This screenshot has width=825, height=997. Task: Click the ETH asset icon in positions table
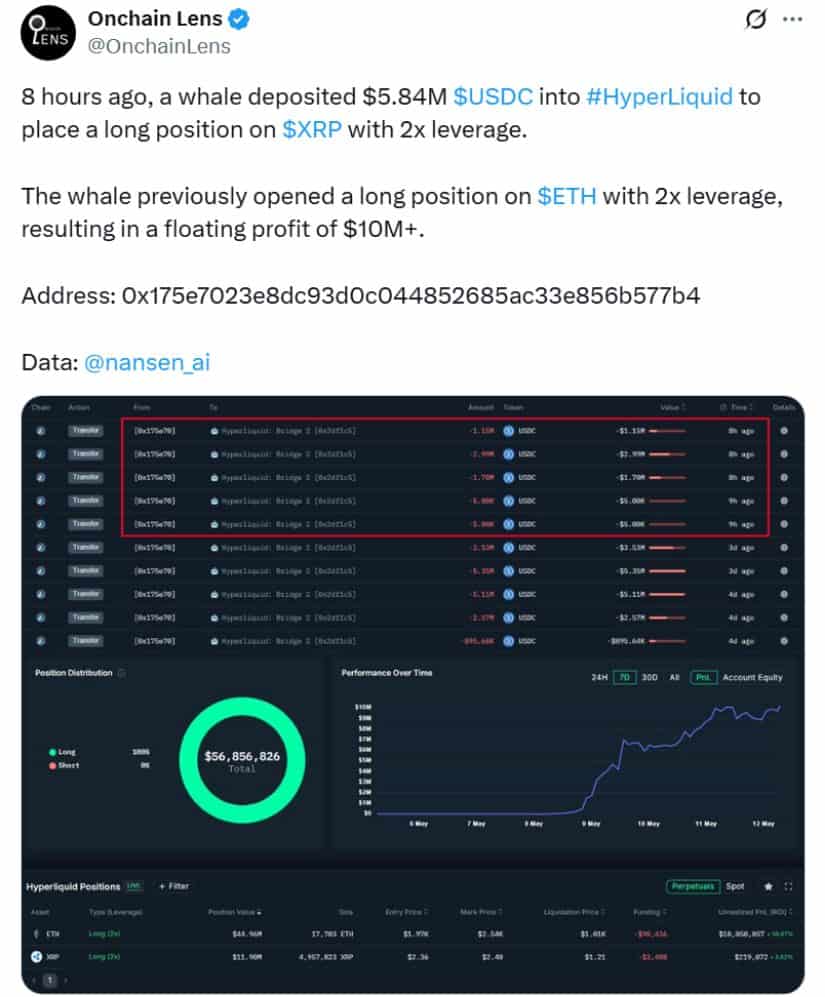pos(36,933)
